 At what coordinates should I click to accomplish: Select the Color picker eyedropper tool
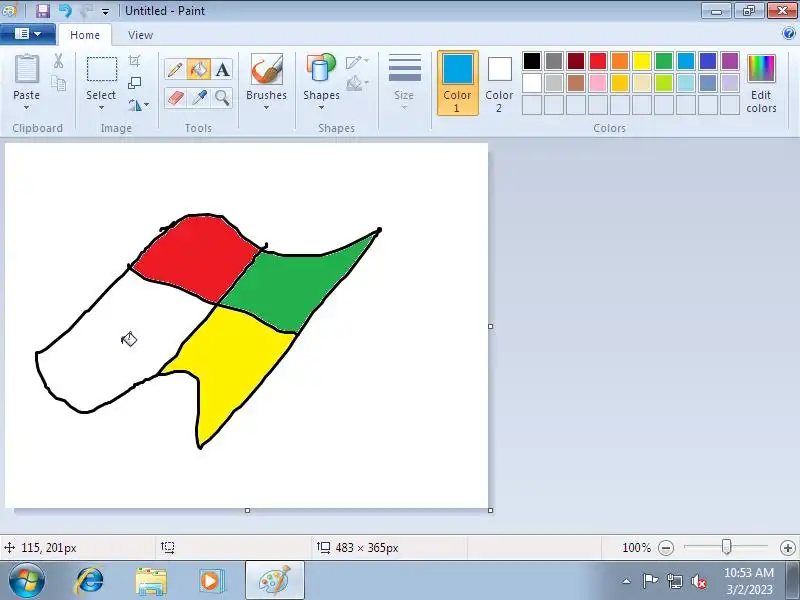(198, 97)
